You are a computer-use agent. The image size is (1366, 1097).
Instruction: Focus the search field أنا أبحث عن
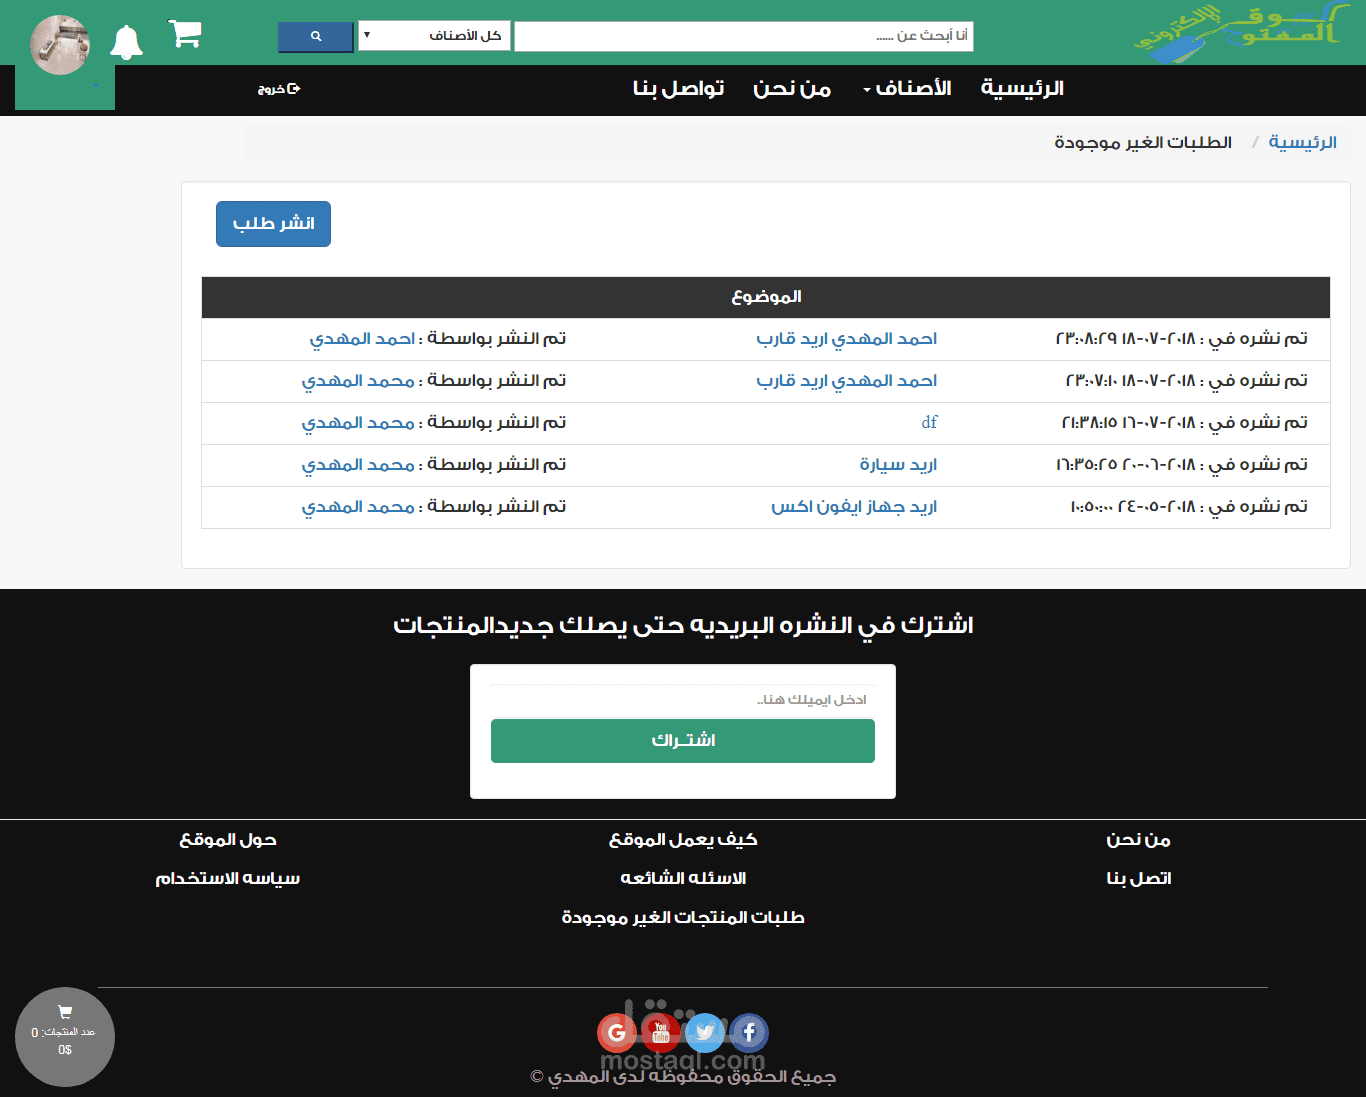744,36
